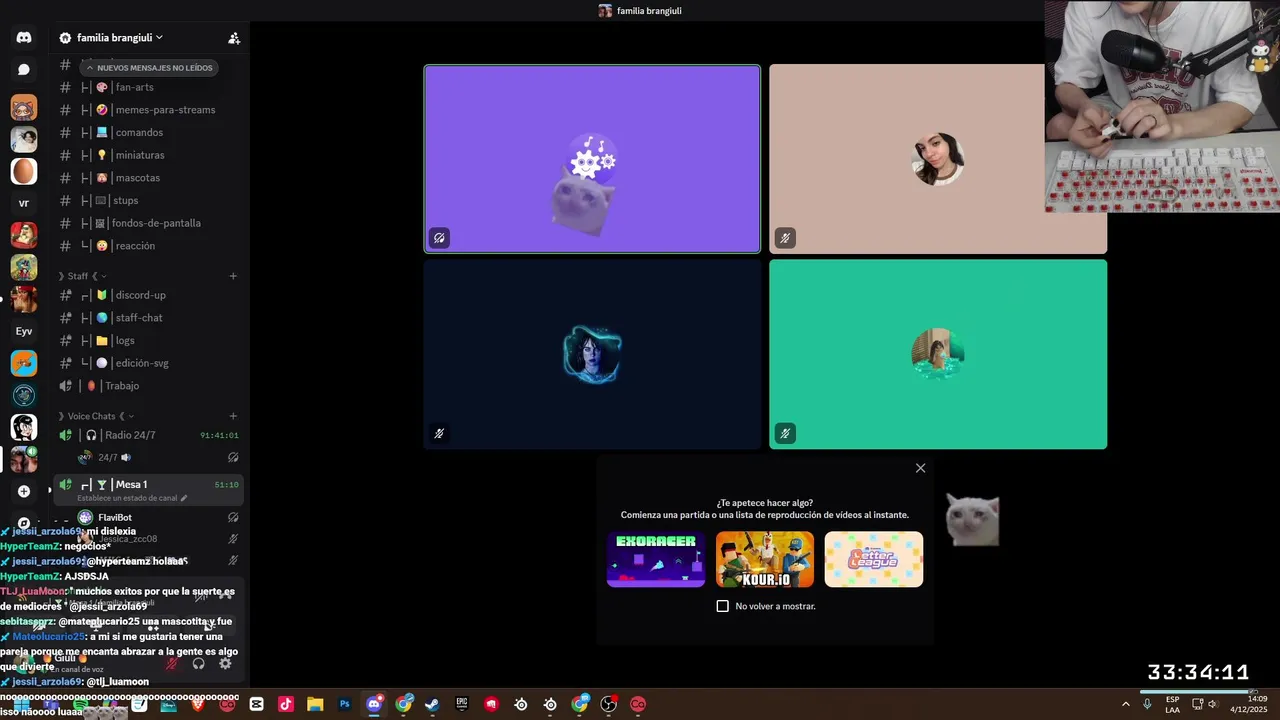Click the add channel plus in Voice Chats category

coord(233,416)
